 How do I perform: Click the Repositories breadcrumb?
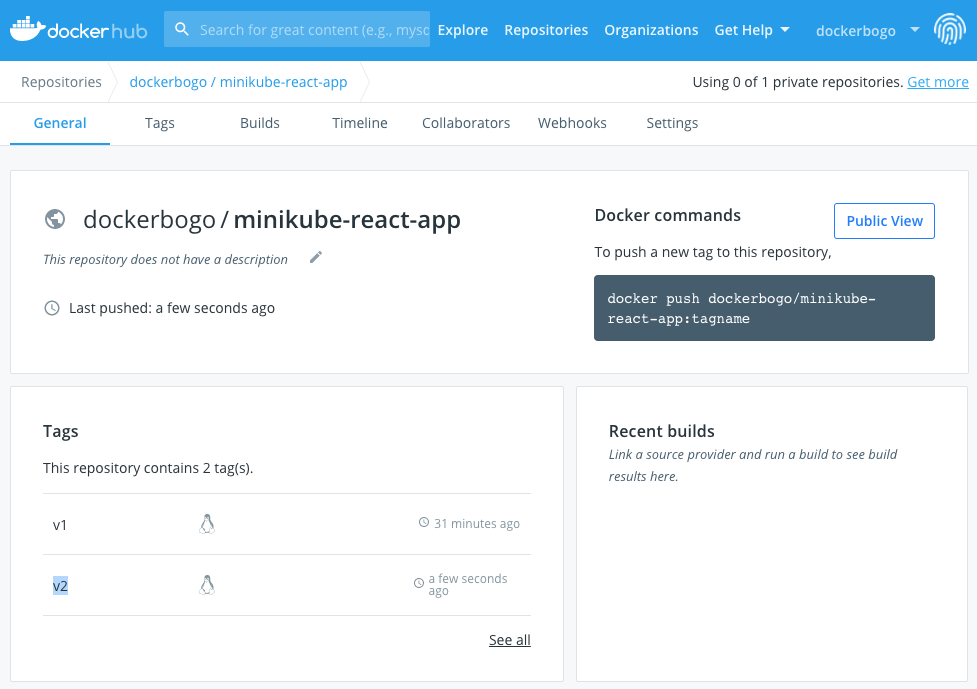(x=61, y=82)
